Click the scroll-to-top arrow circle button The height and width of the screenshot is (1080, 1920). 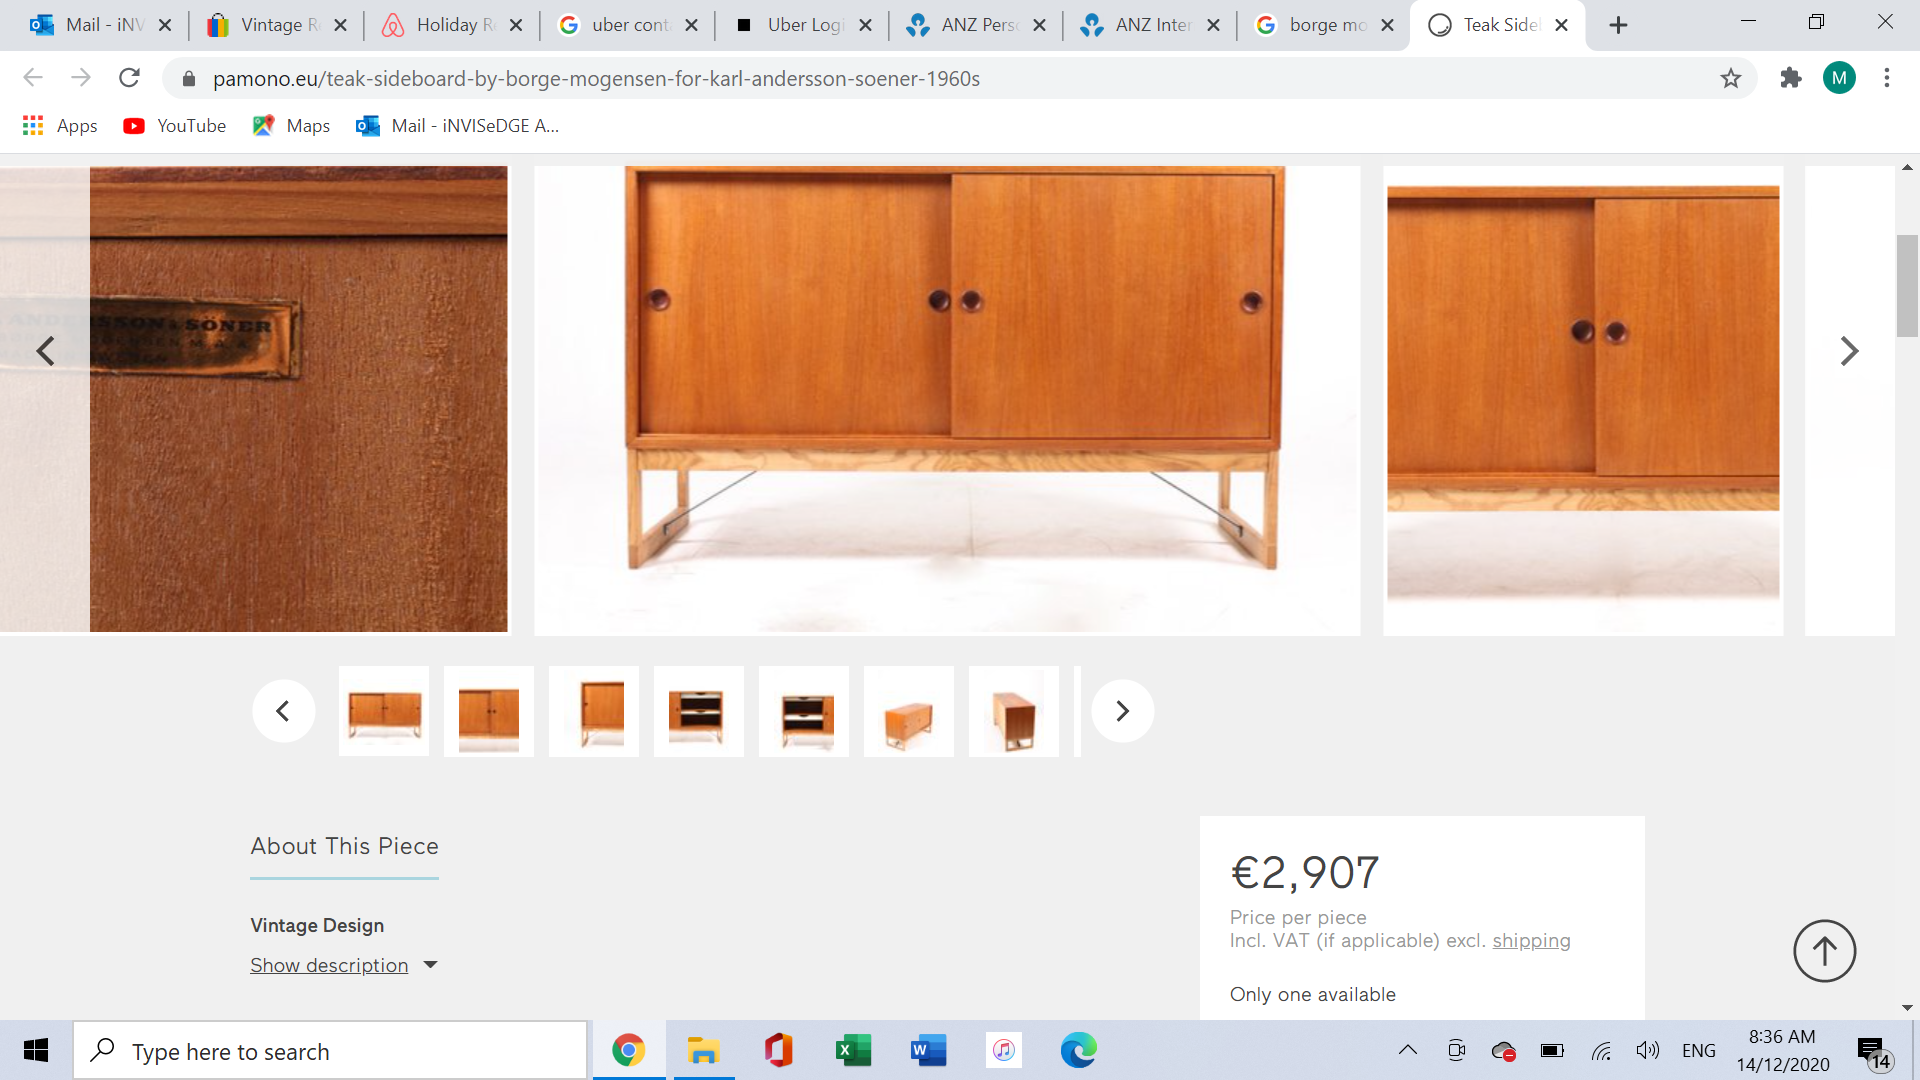tap(1824, 951)
